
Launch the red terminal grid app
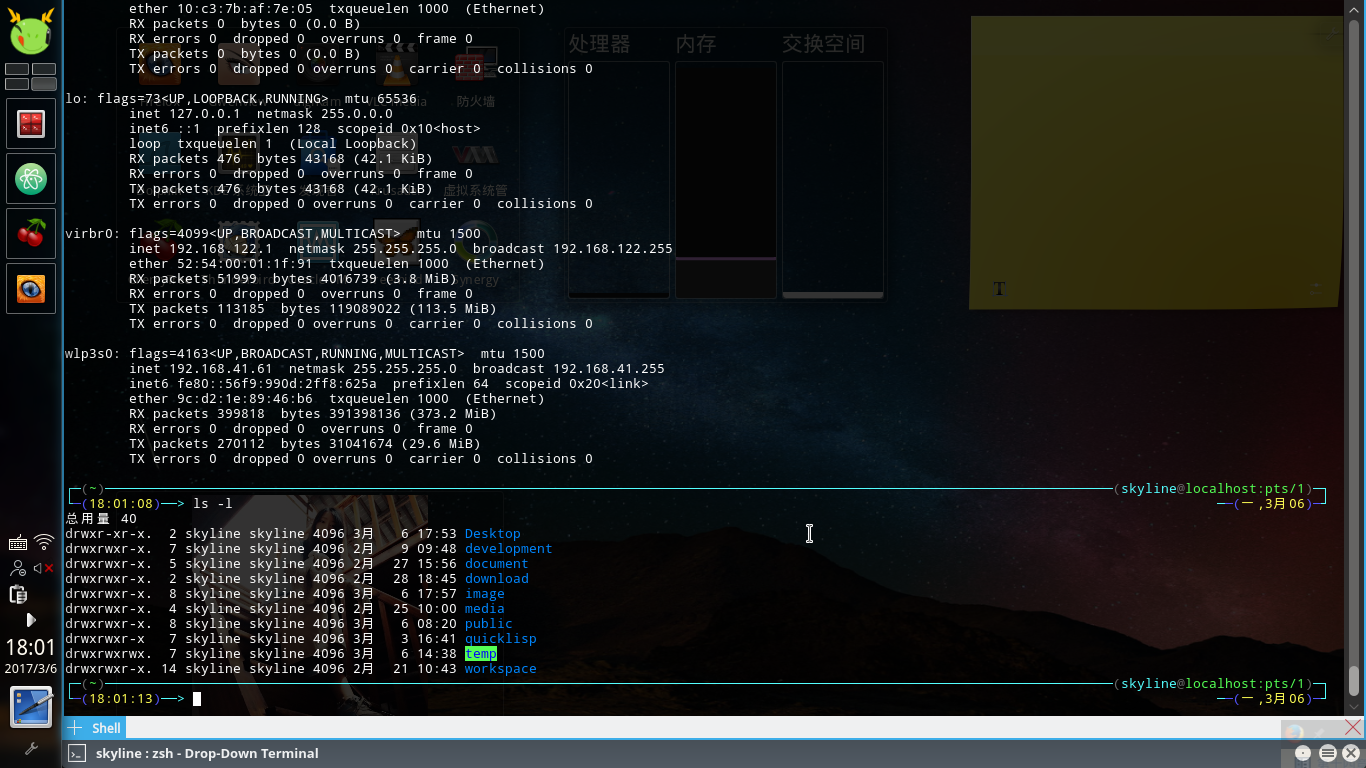(x=31, y=124)
